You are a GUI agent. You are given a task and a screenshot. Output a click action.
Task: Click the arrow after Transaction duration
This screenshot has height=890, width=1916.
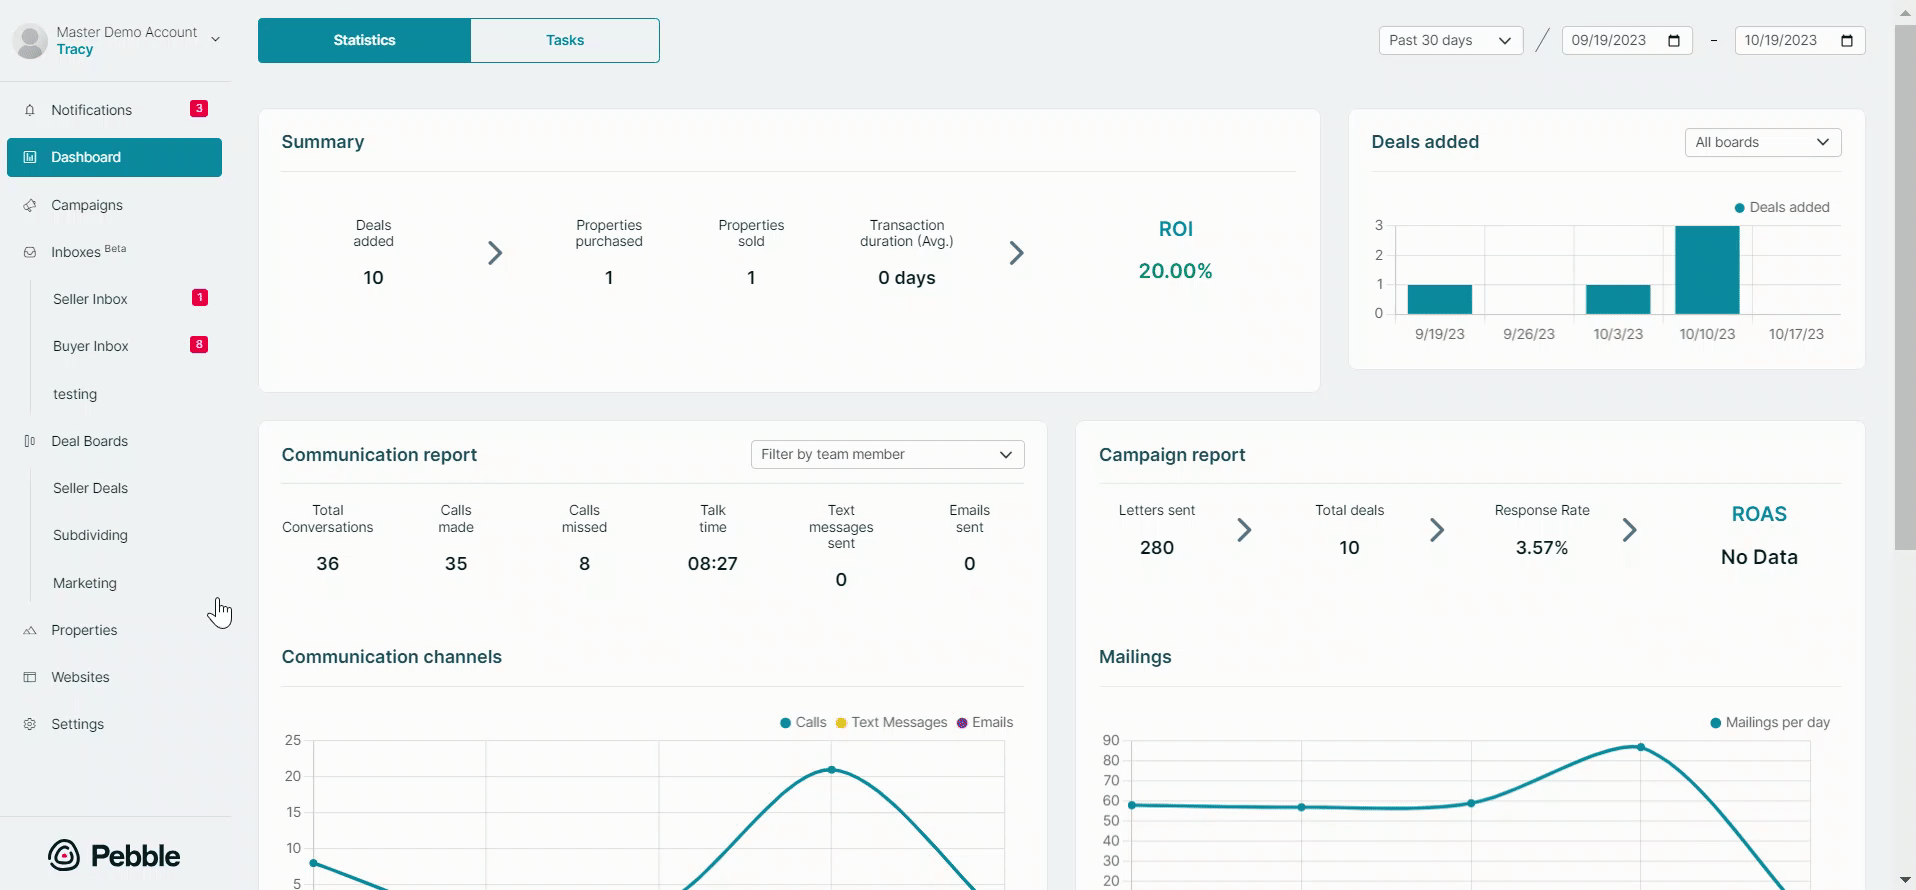(x=1017, y=253)
